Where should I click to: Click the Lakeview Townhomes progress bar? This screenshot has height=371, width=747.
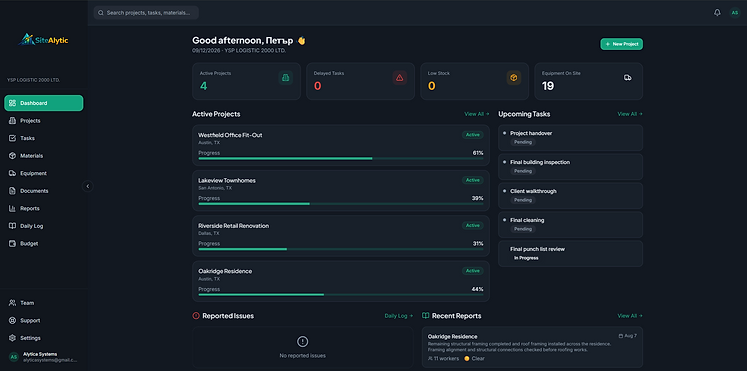coord(341,204)
